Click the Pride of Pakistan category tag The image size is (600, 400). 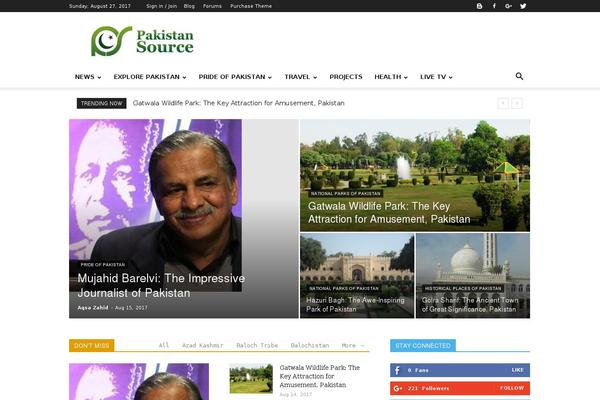[103, 264]
